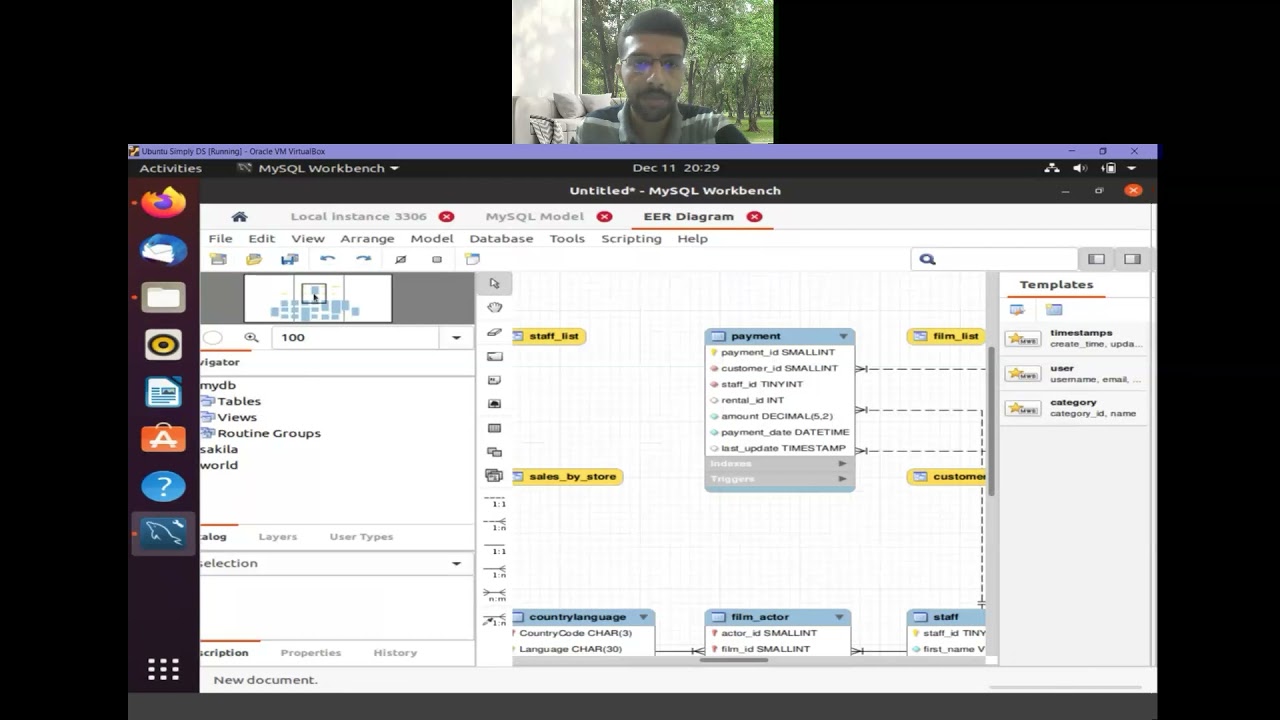Choose the lower 1:1 identifying relationship tool
Viewport: 1280px width, 720px height.
click(x=494, y=549)
